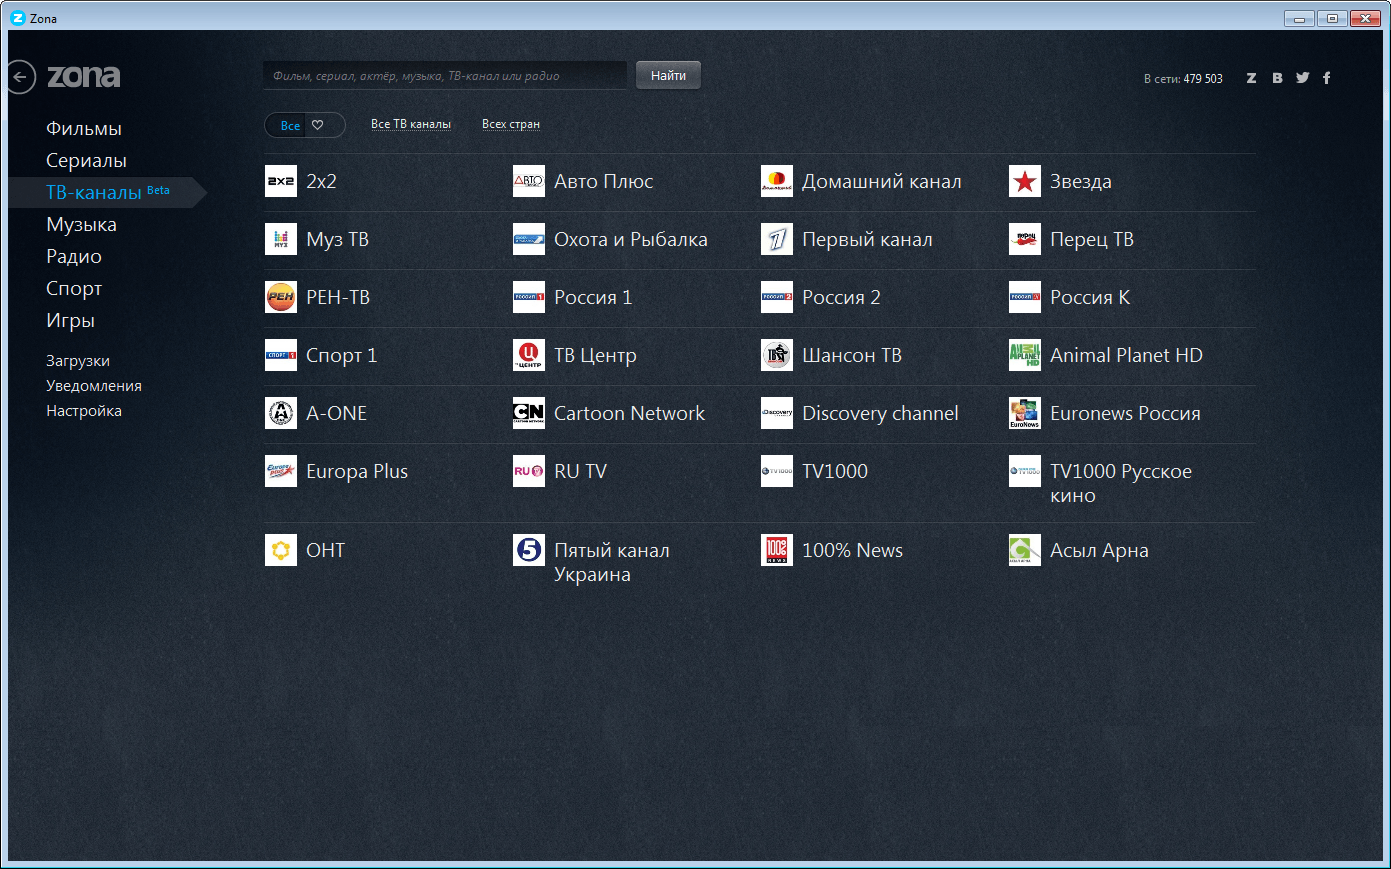Open the Россия 2 logo

(x=777, y=297)
